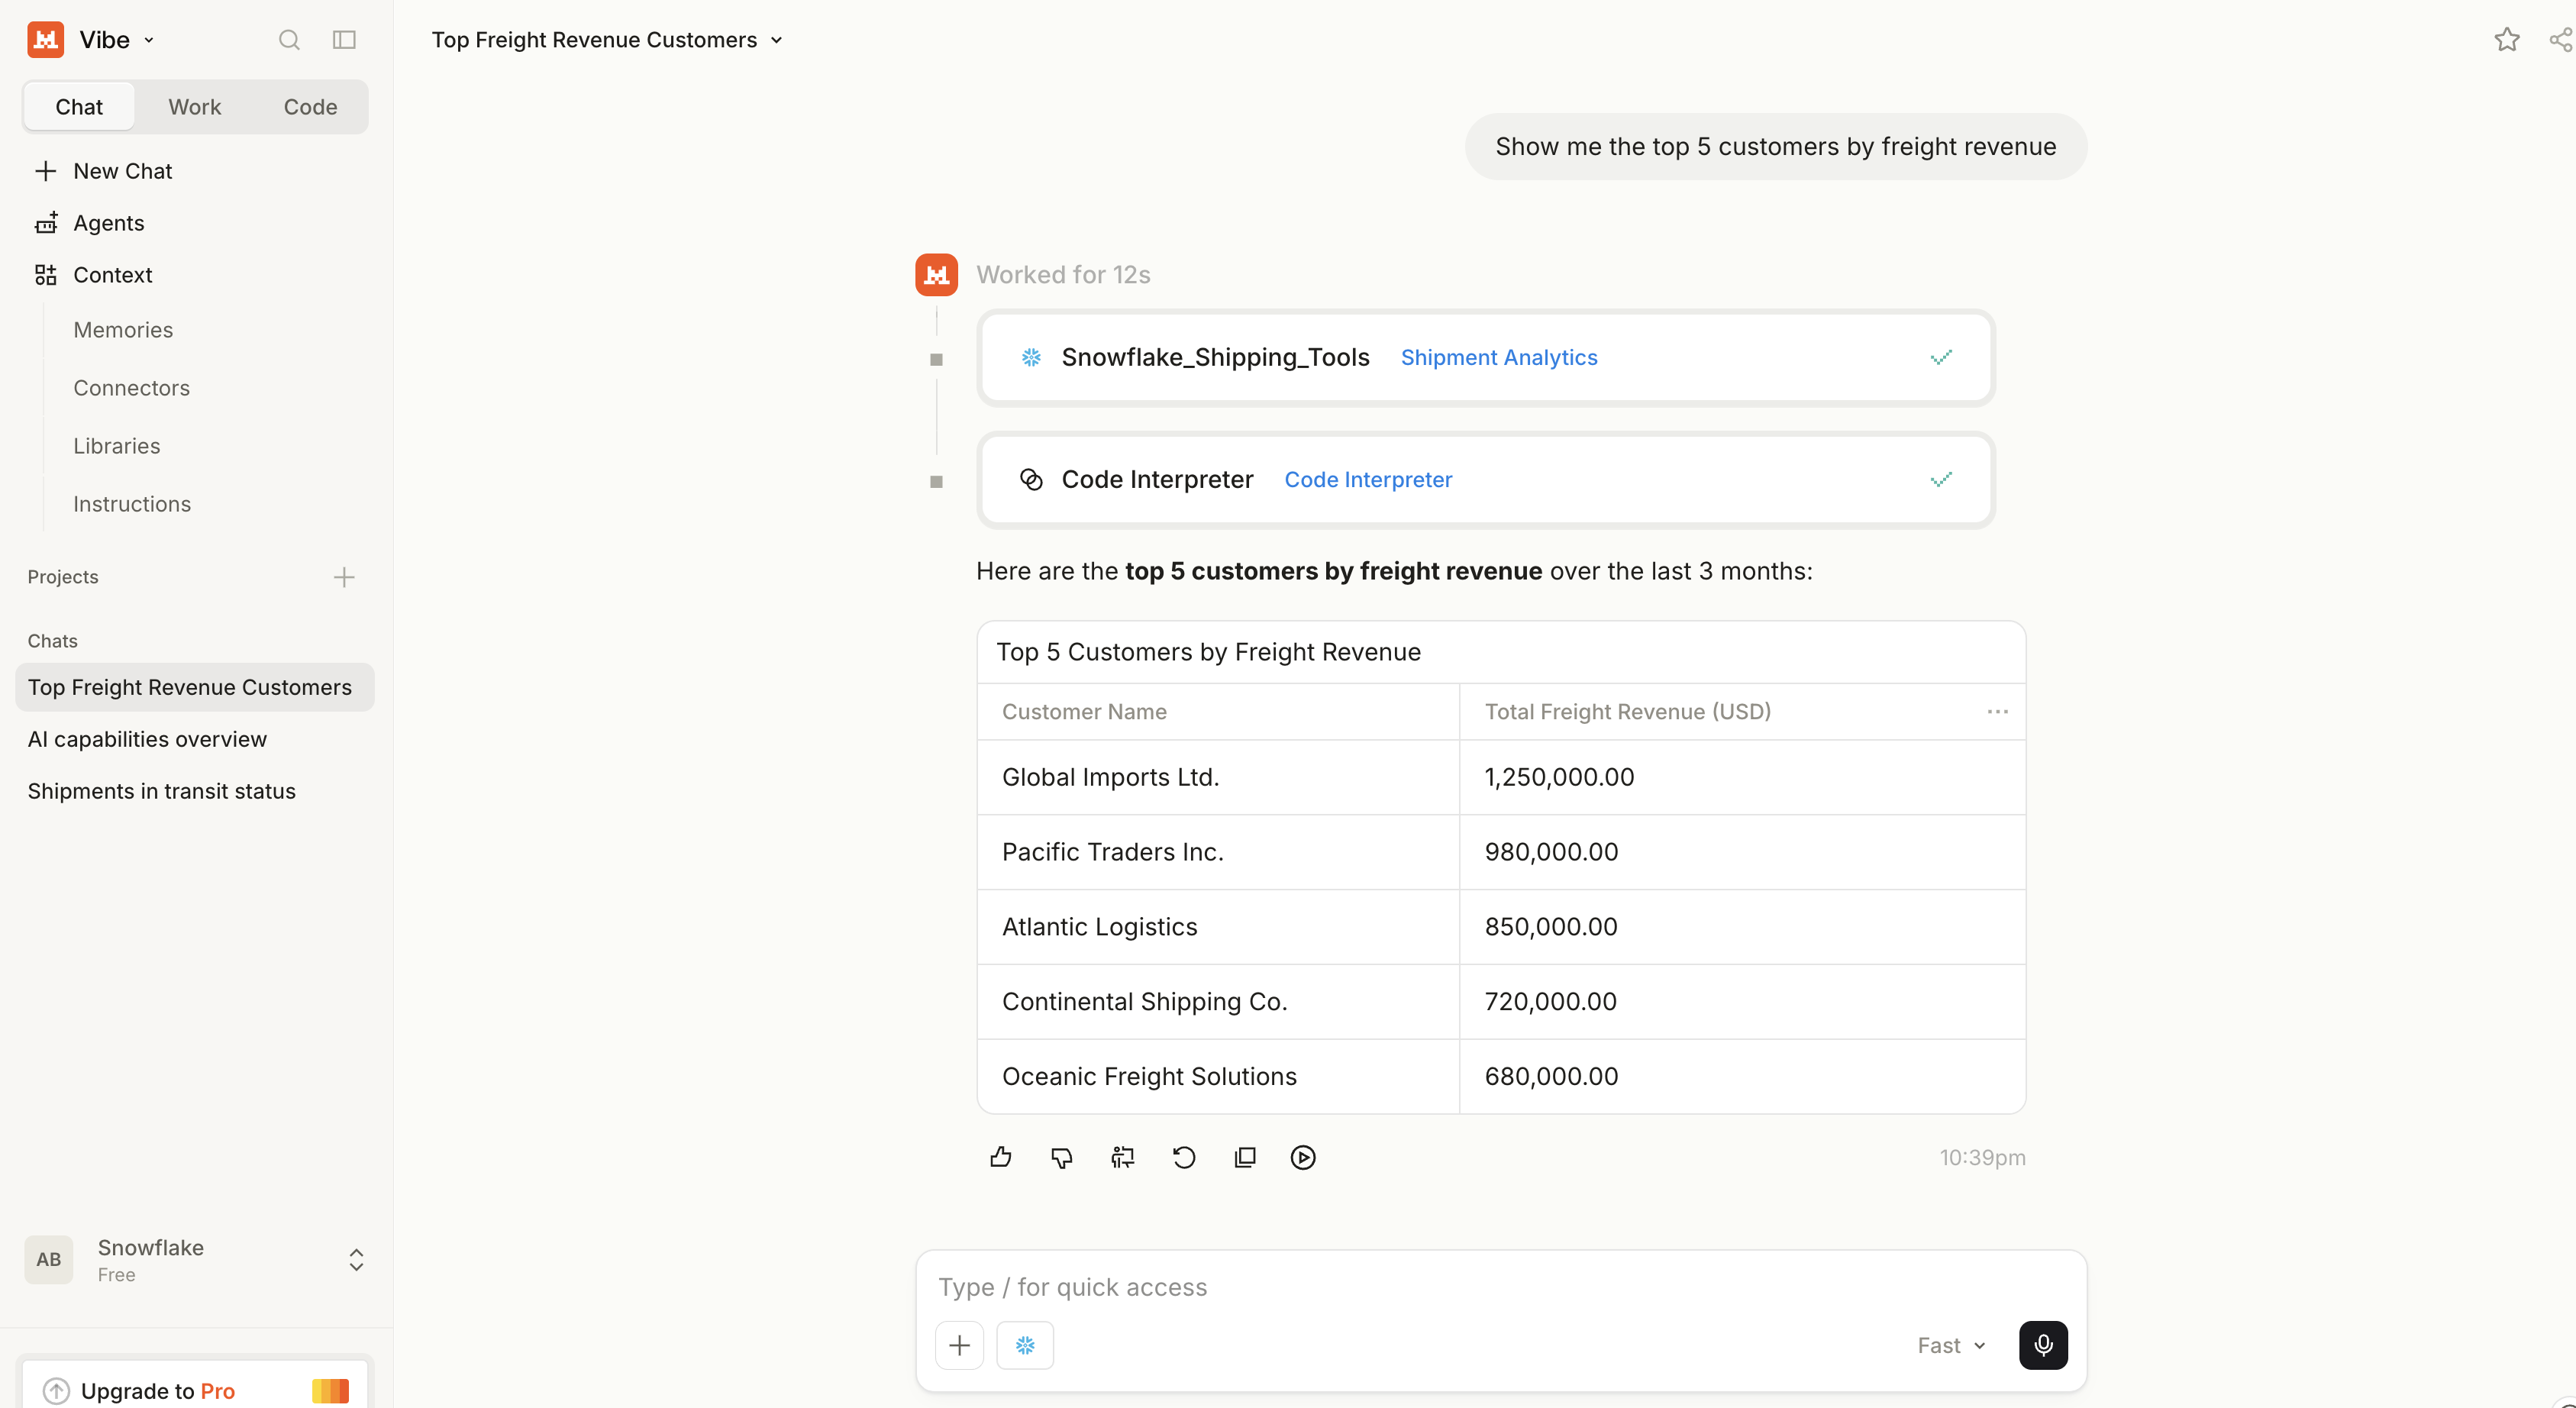This screenshot has width=2576, height=1408.
Task: Expand the Worked for 12s summary
Action: tap(1063, 275)
